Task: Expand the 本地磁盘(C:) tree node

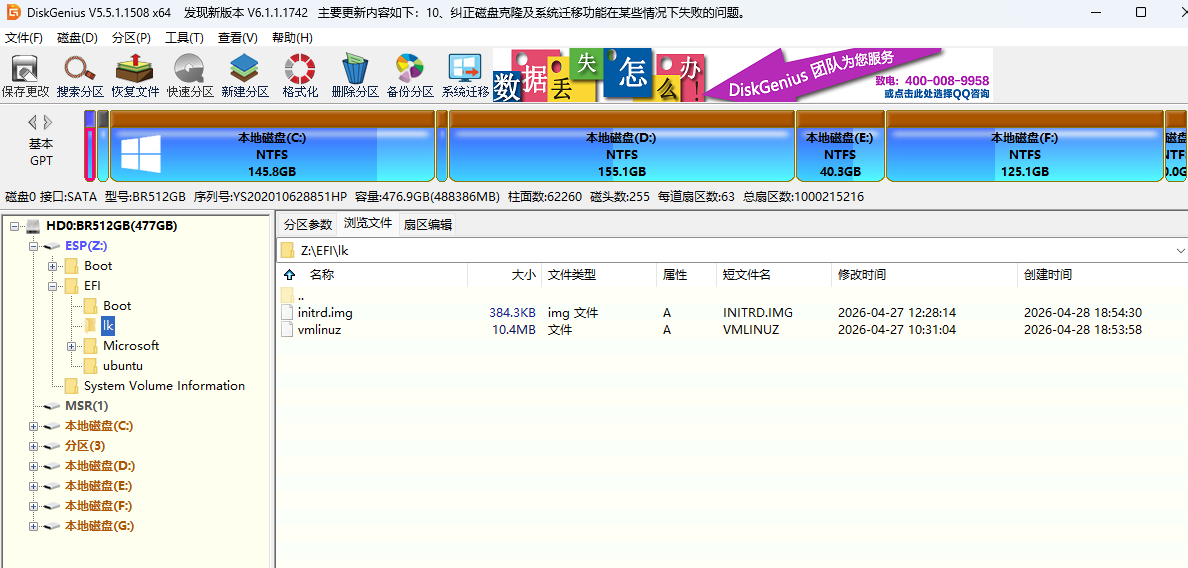Action: click(33, 426)
